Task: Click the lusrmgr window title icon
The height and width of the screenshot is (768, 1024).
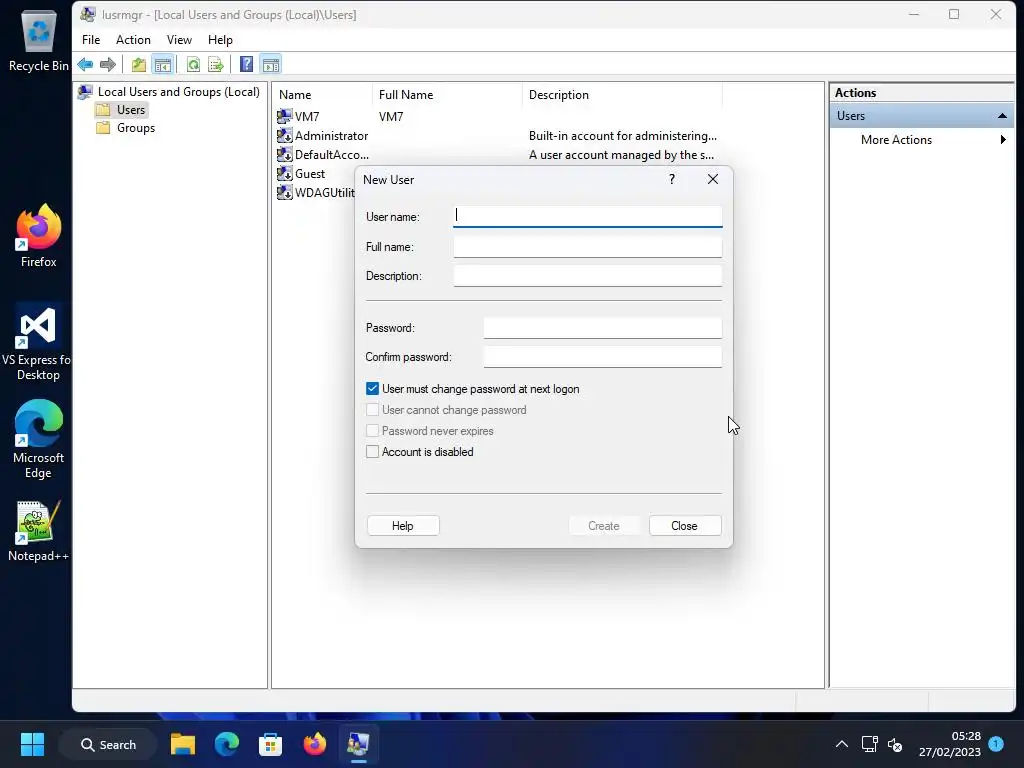Action: coord(88,14)
